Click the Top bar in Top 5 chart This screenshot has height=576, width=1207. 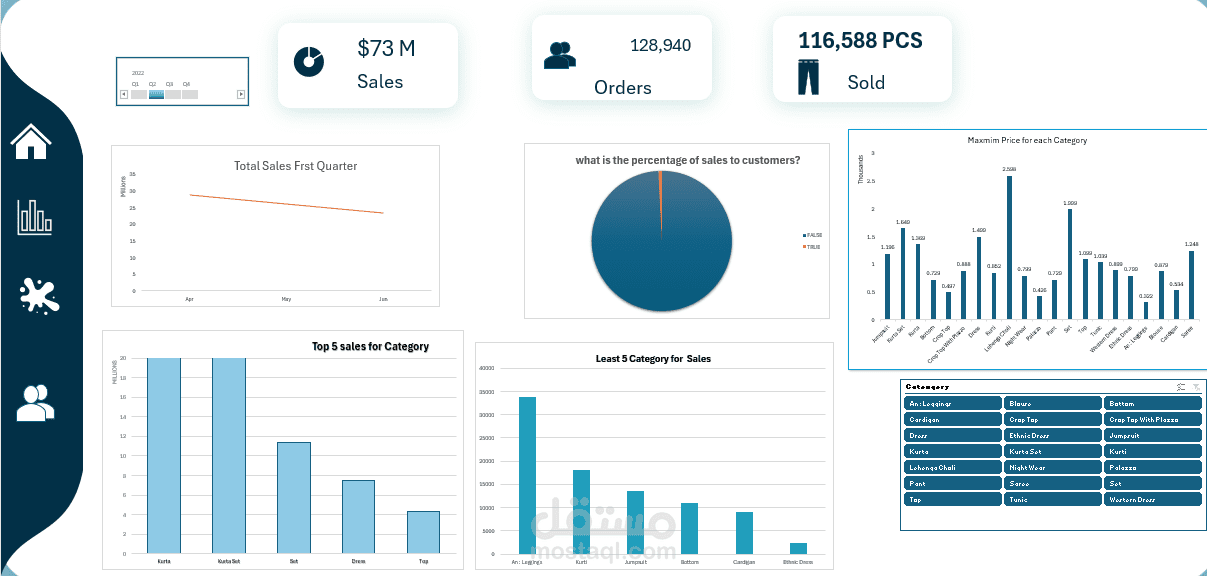[x=423, y=532]
